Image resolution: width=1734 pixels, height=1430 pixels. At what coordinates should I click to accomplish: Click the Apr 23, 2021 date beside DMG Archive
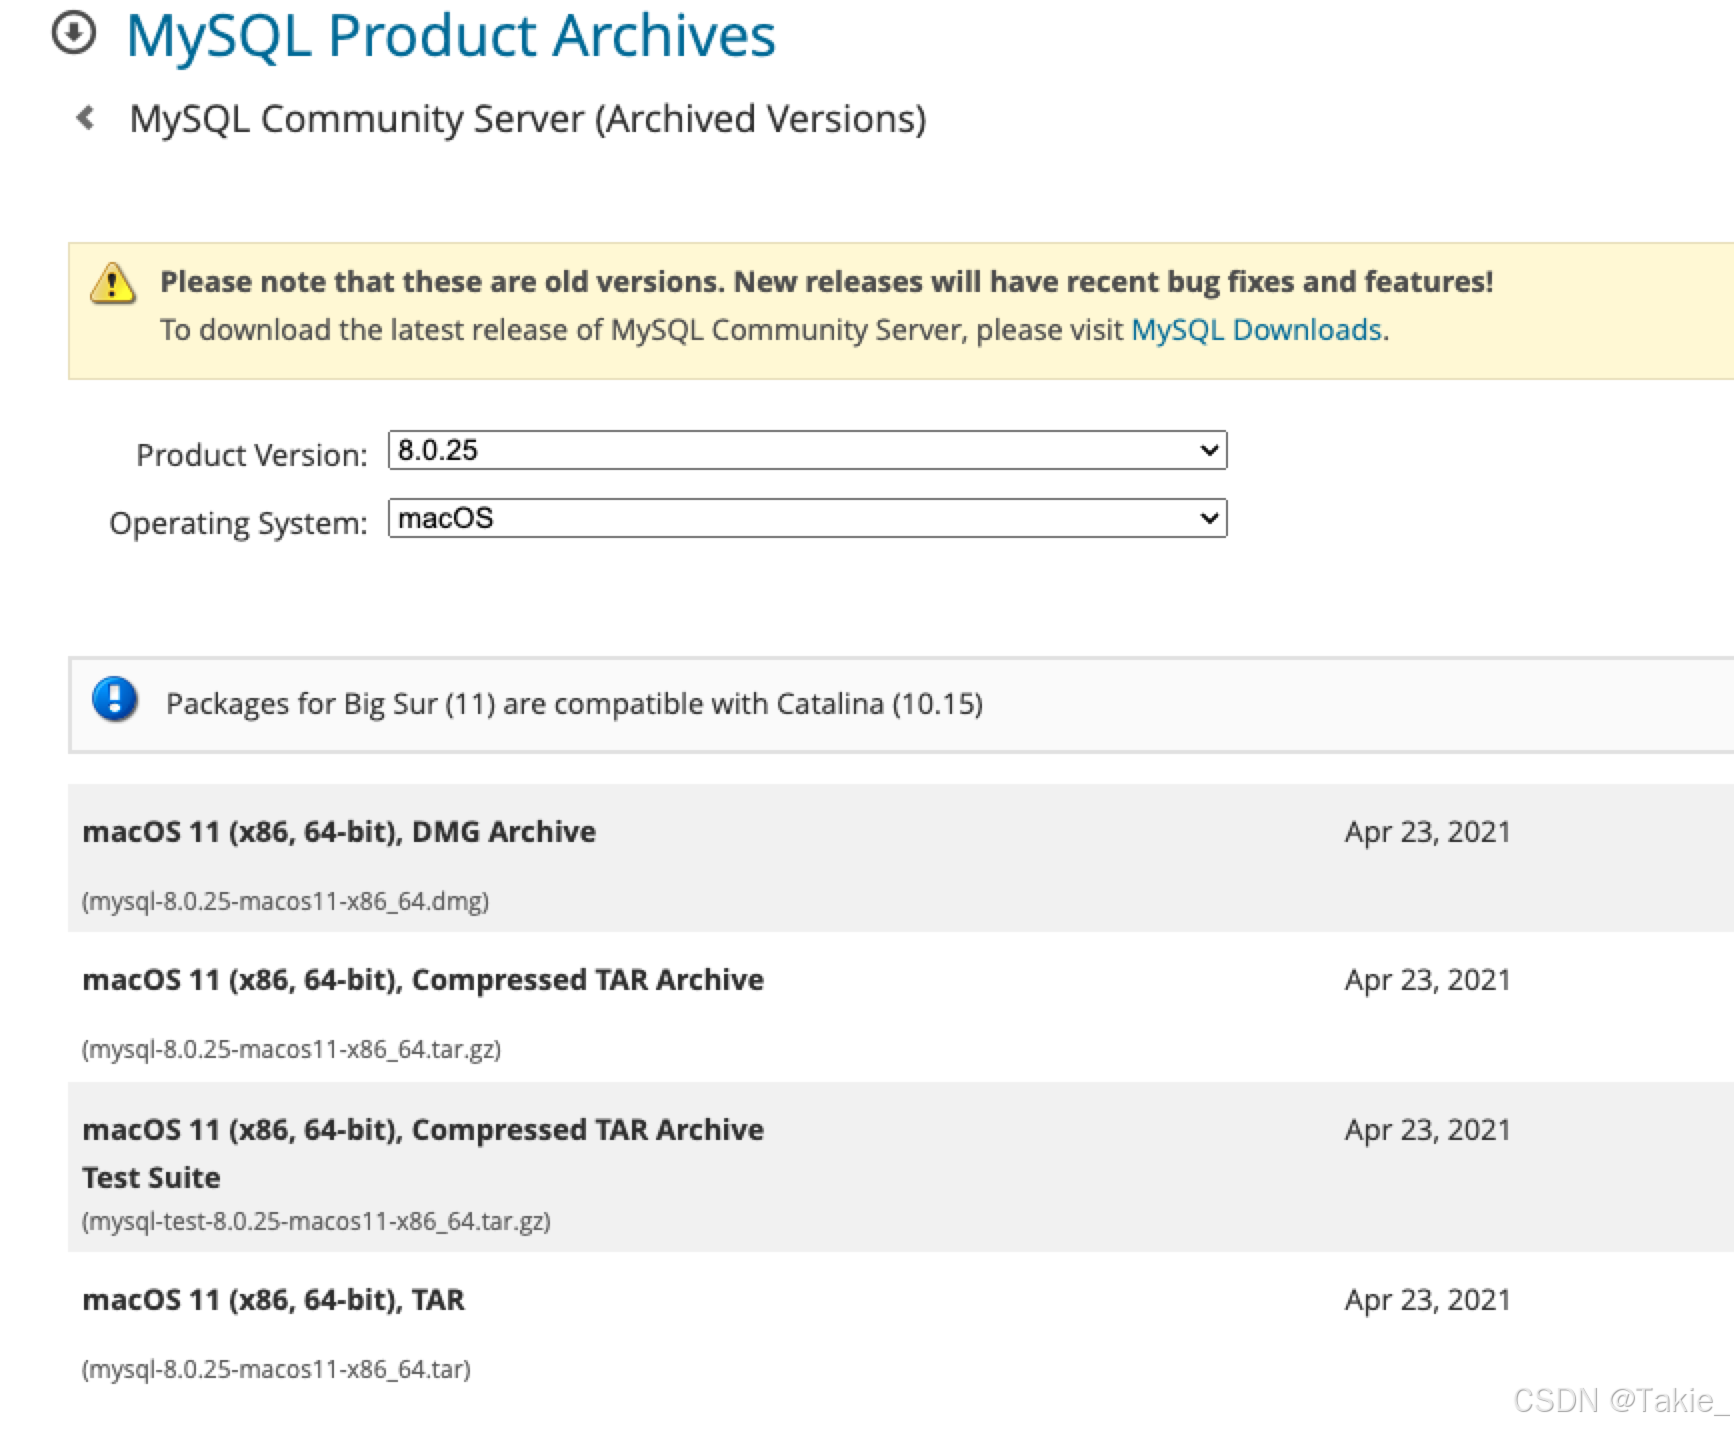1427,831
